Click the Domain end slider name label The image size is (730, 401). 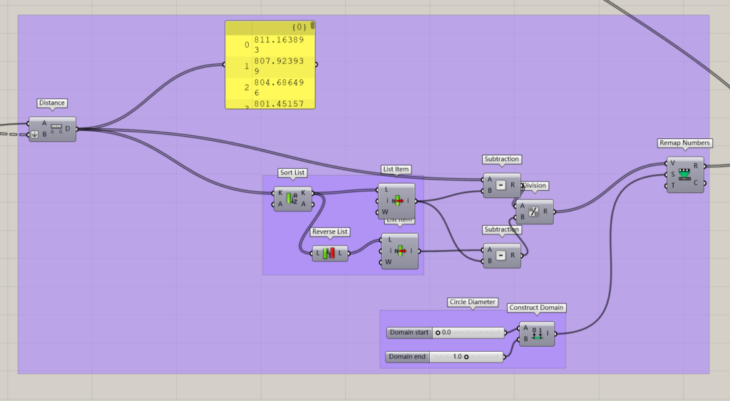(x=408, y=357)
